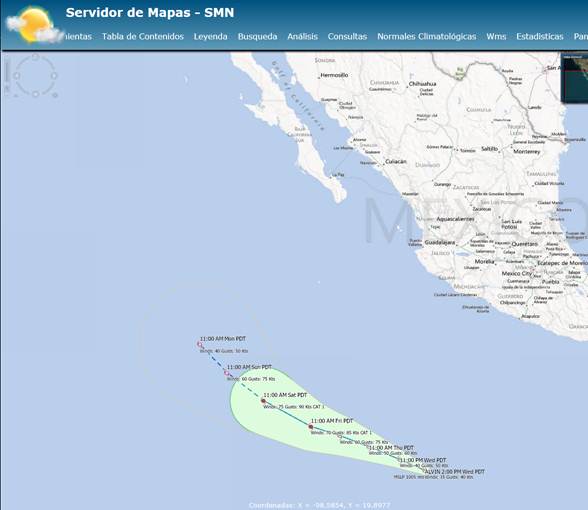Pan map south with compass bottom circle
This screenshot has height=510, width=588.
pyautogui.click(x=35, y=94)
